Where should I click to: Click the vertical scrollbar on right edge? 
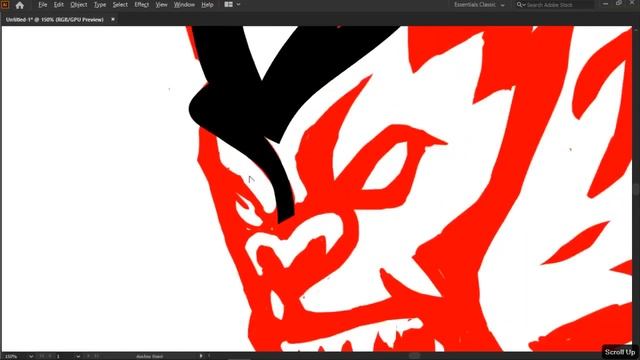[x=636, y=188]
